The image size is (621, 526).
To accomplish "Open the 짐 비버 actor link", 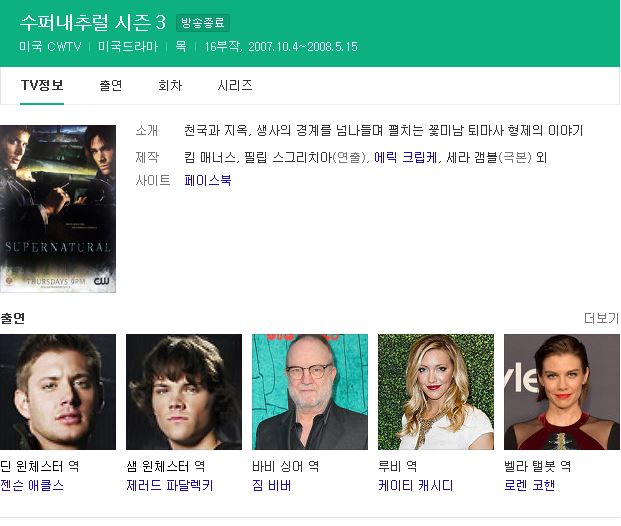I will [271, 485].
